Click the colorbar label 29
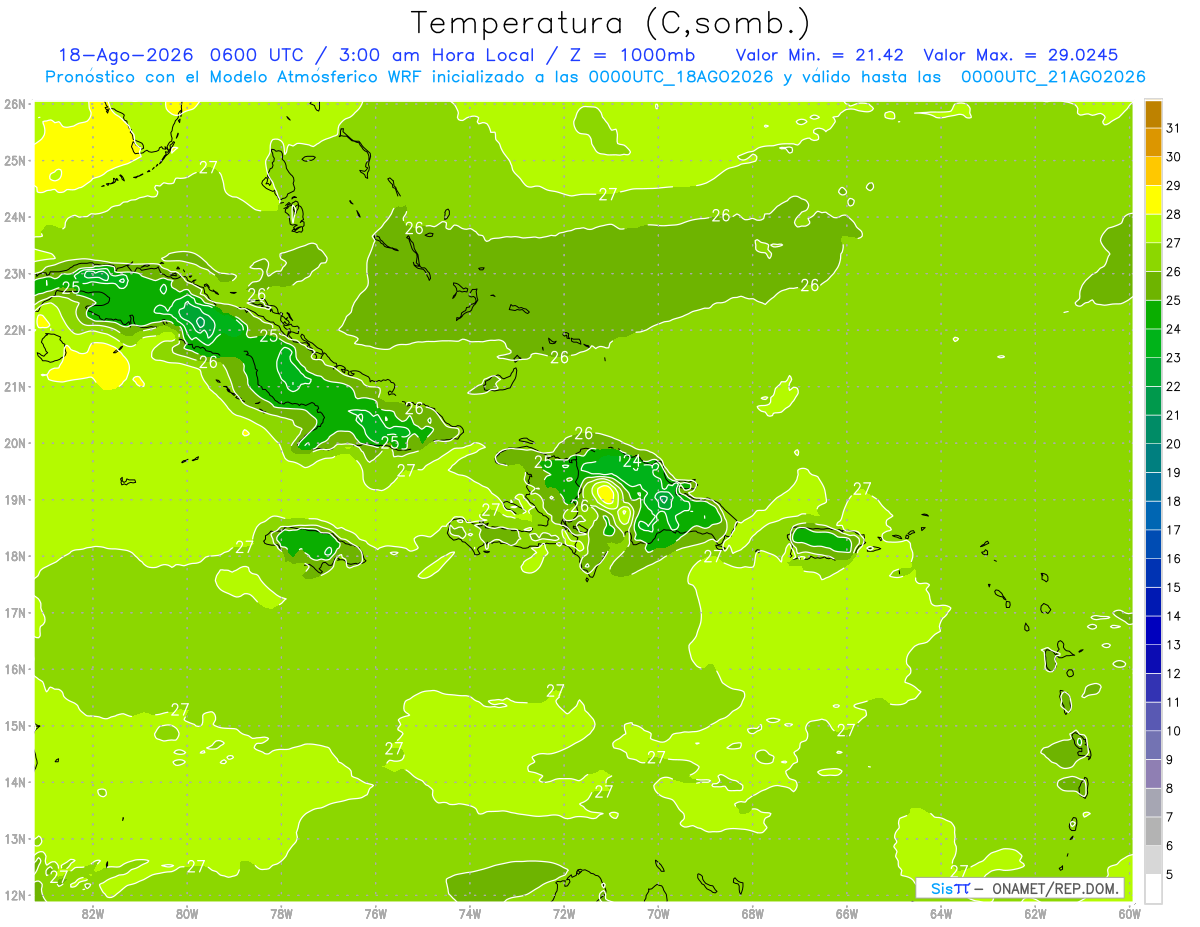The width and height of the screenshot is (1200, 927). (1173, 186)
